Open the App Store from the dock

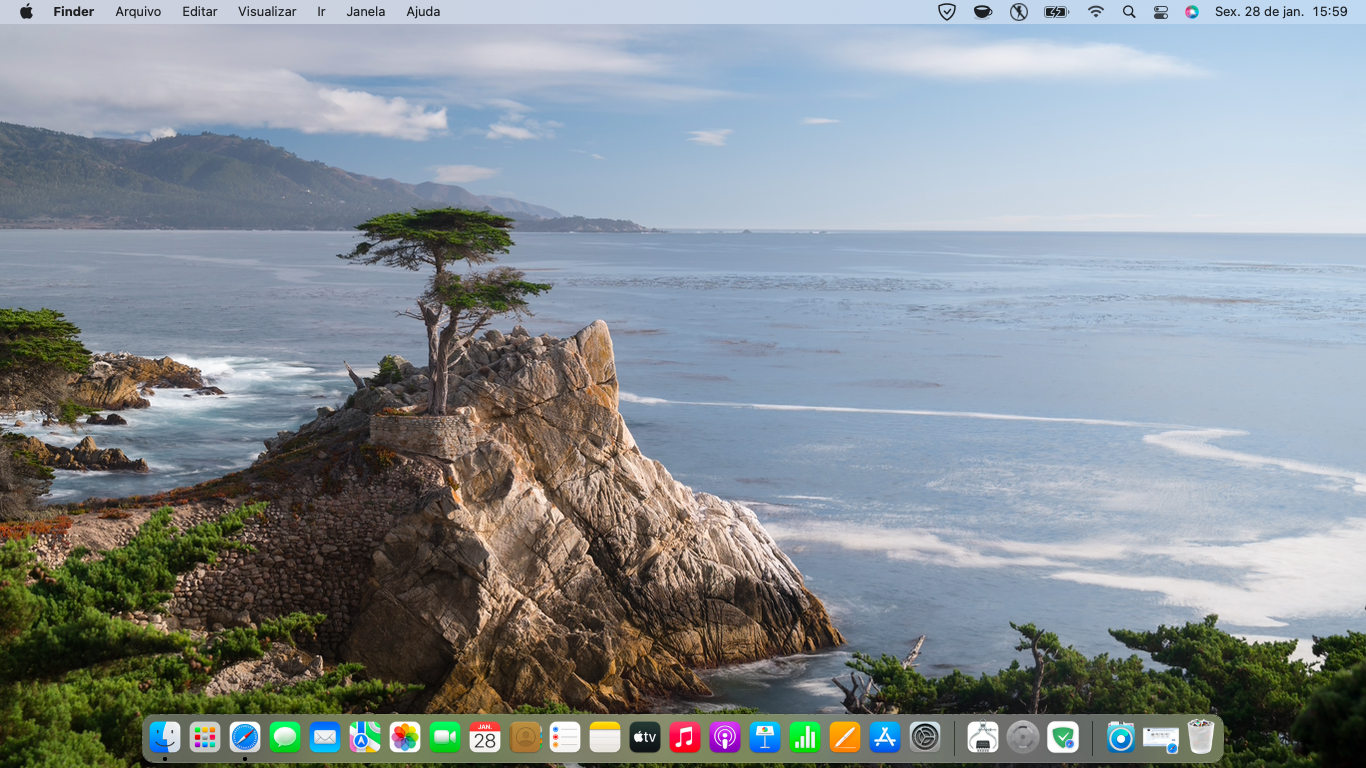pos(885,738)
